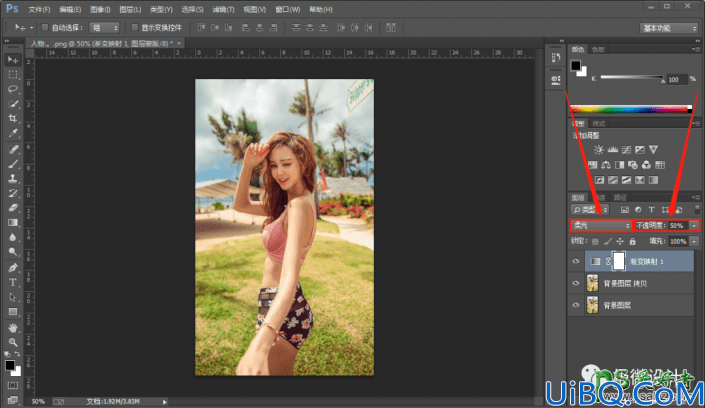Open the collapsed History panel icon
705x408 pixels.
556,58
